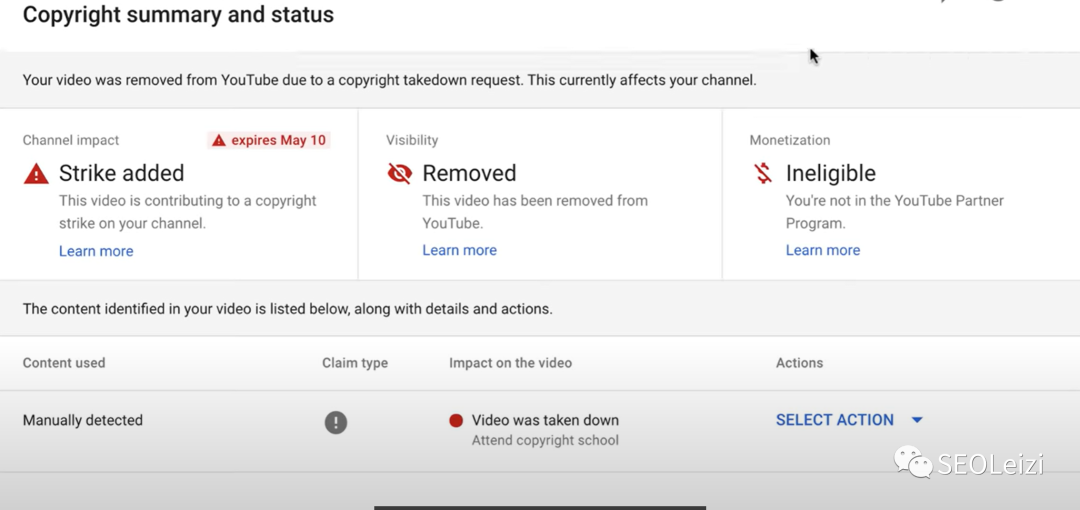This screenshot has width=1080, height=510.
Task: Click the claim type exclamation icon
Action: [336, 422]
